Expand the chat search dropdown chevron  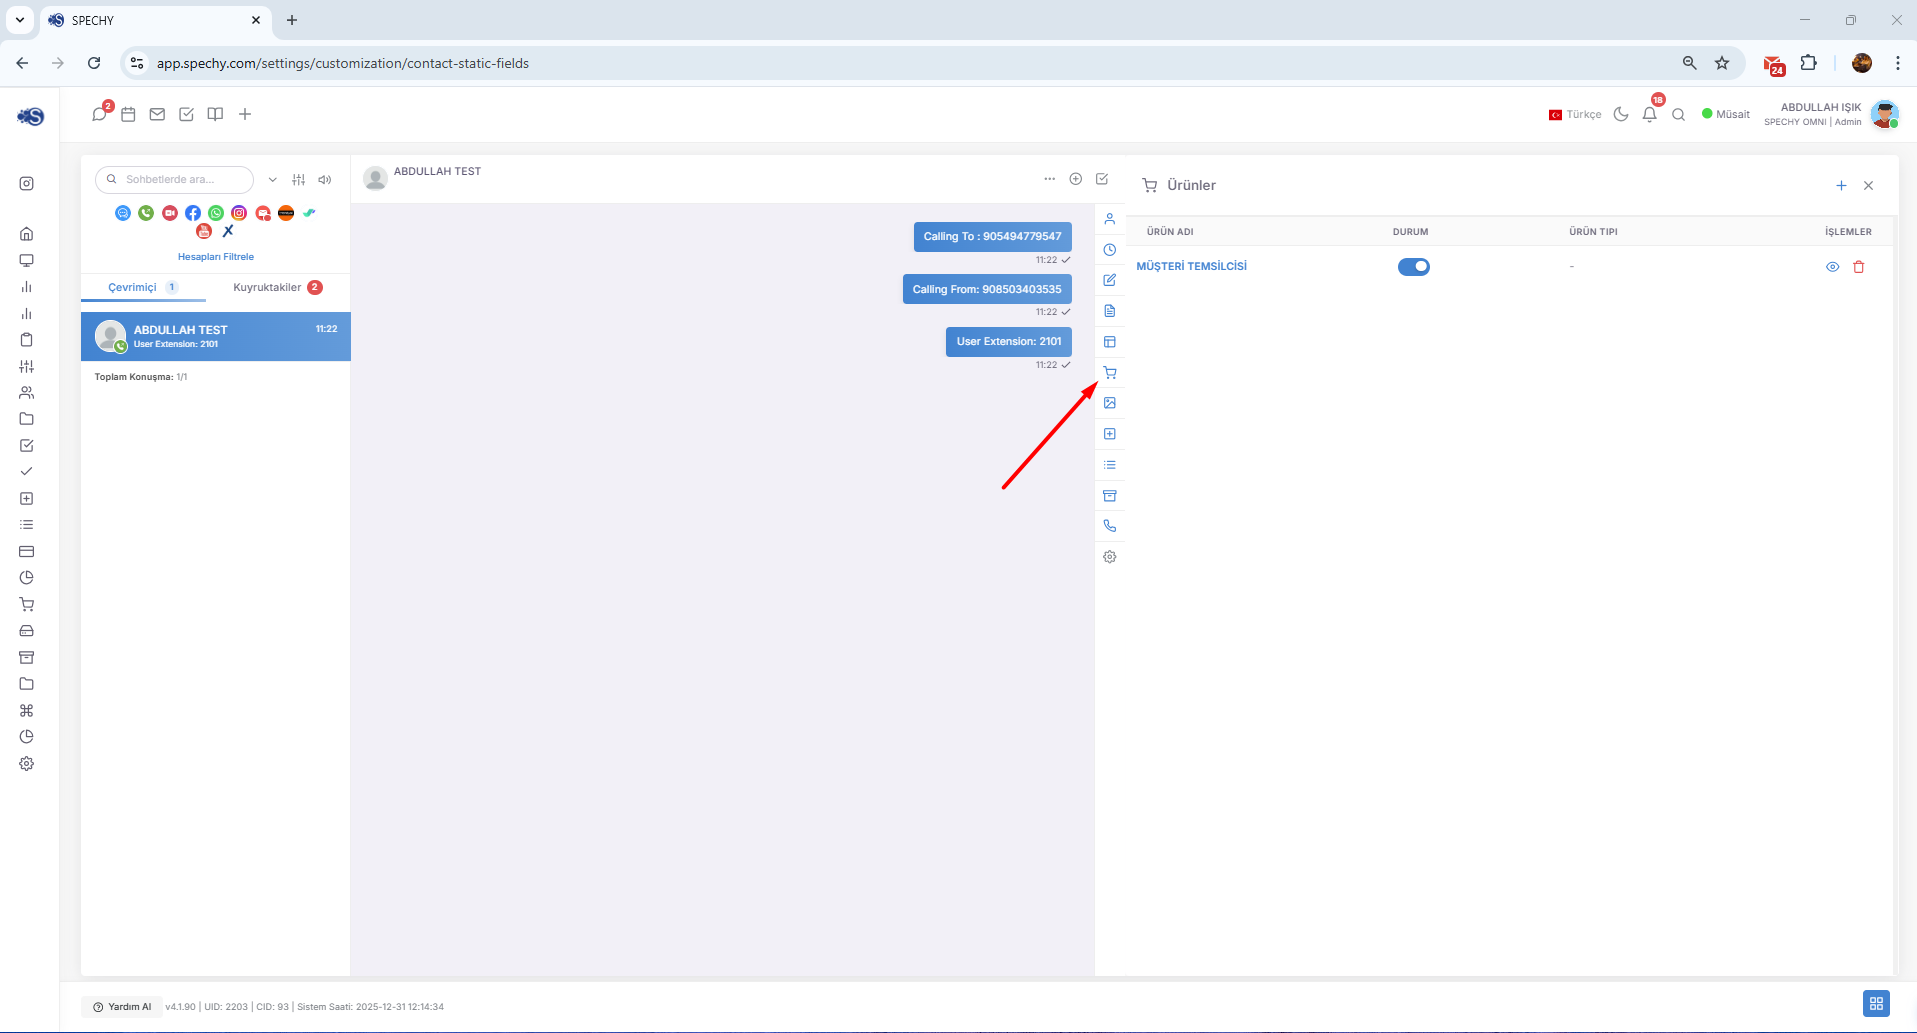tap(272, 180)
